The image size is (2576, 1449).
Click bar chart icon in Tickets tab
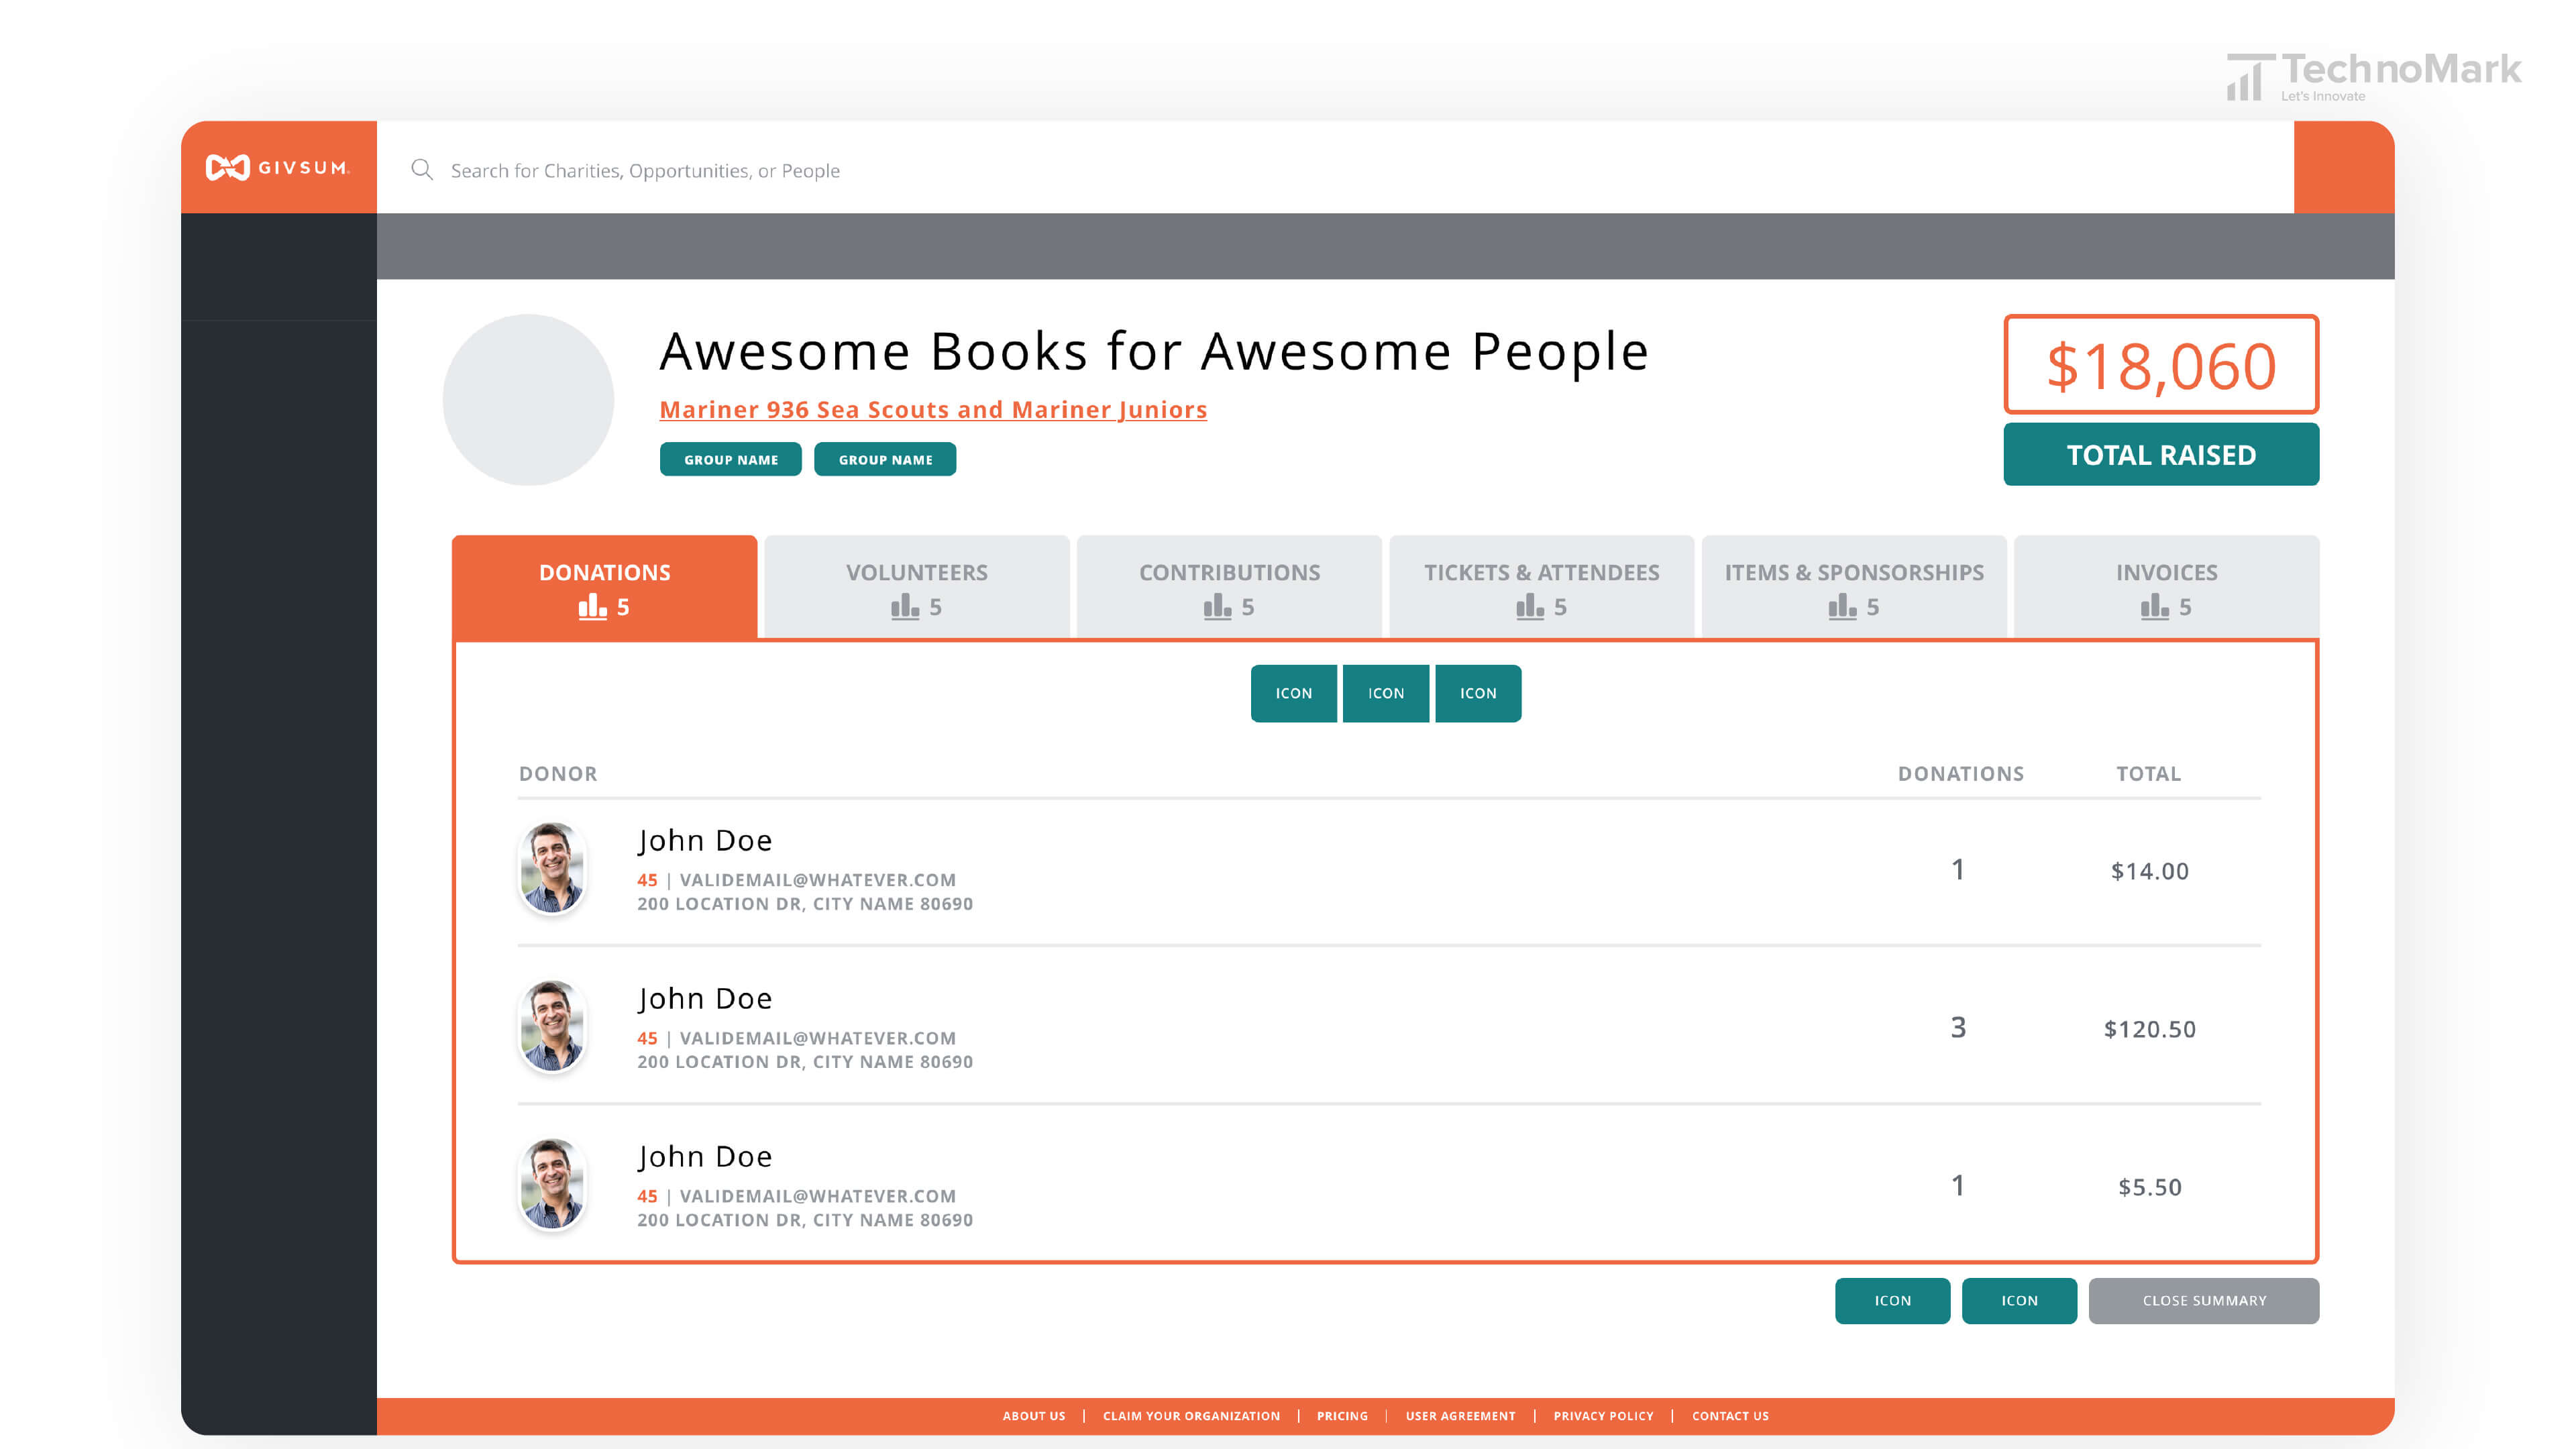[1530, 606]
